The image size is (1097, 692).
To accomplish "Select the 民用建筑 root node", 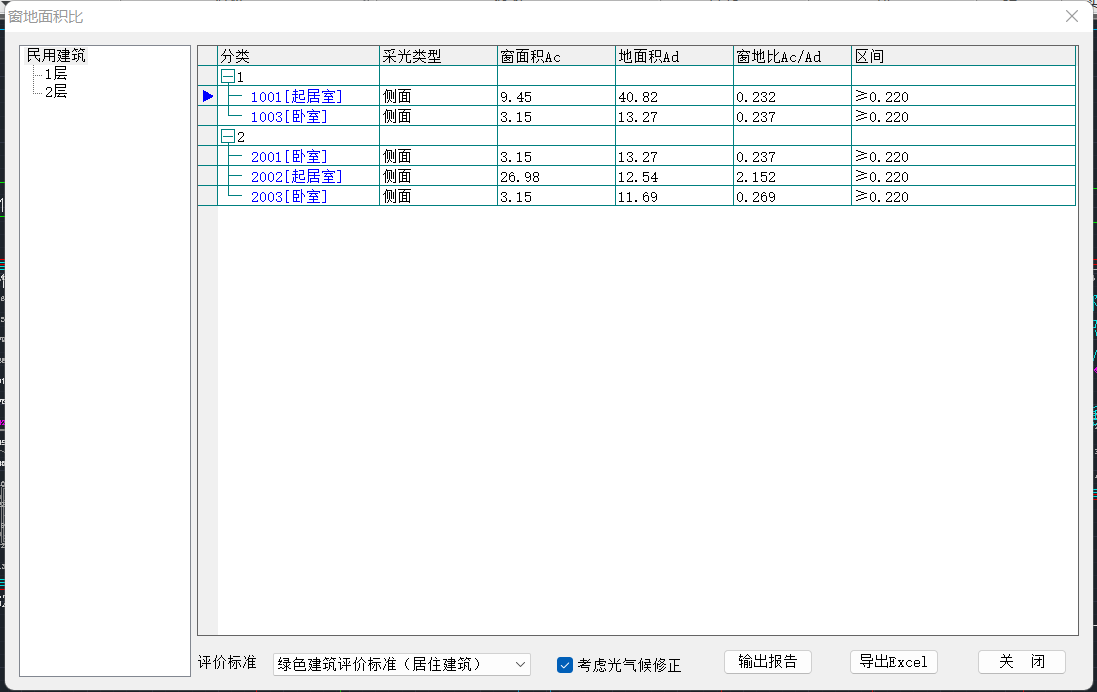I will [56, 56].
